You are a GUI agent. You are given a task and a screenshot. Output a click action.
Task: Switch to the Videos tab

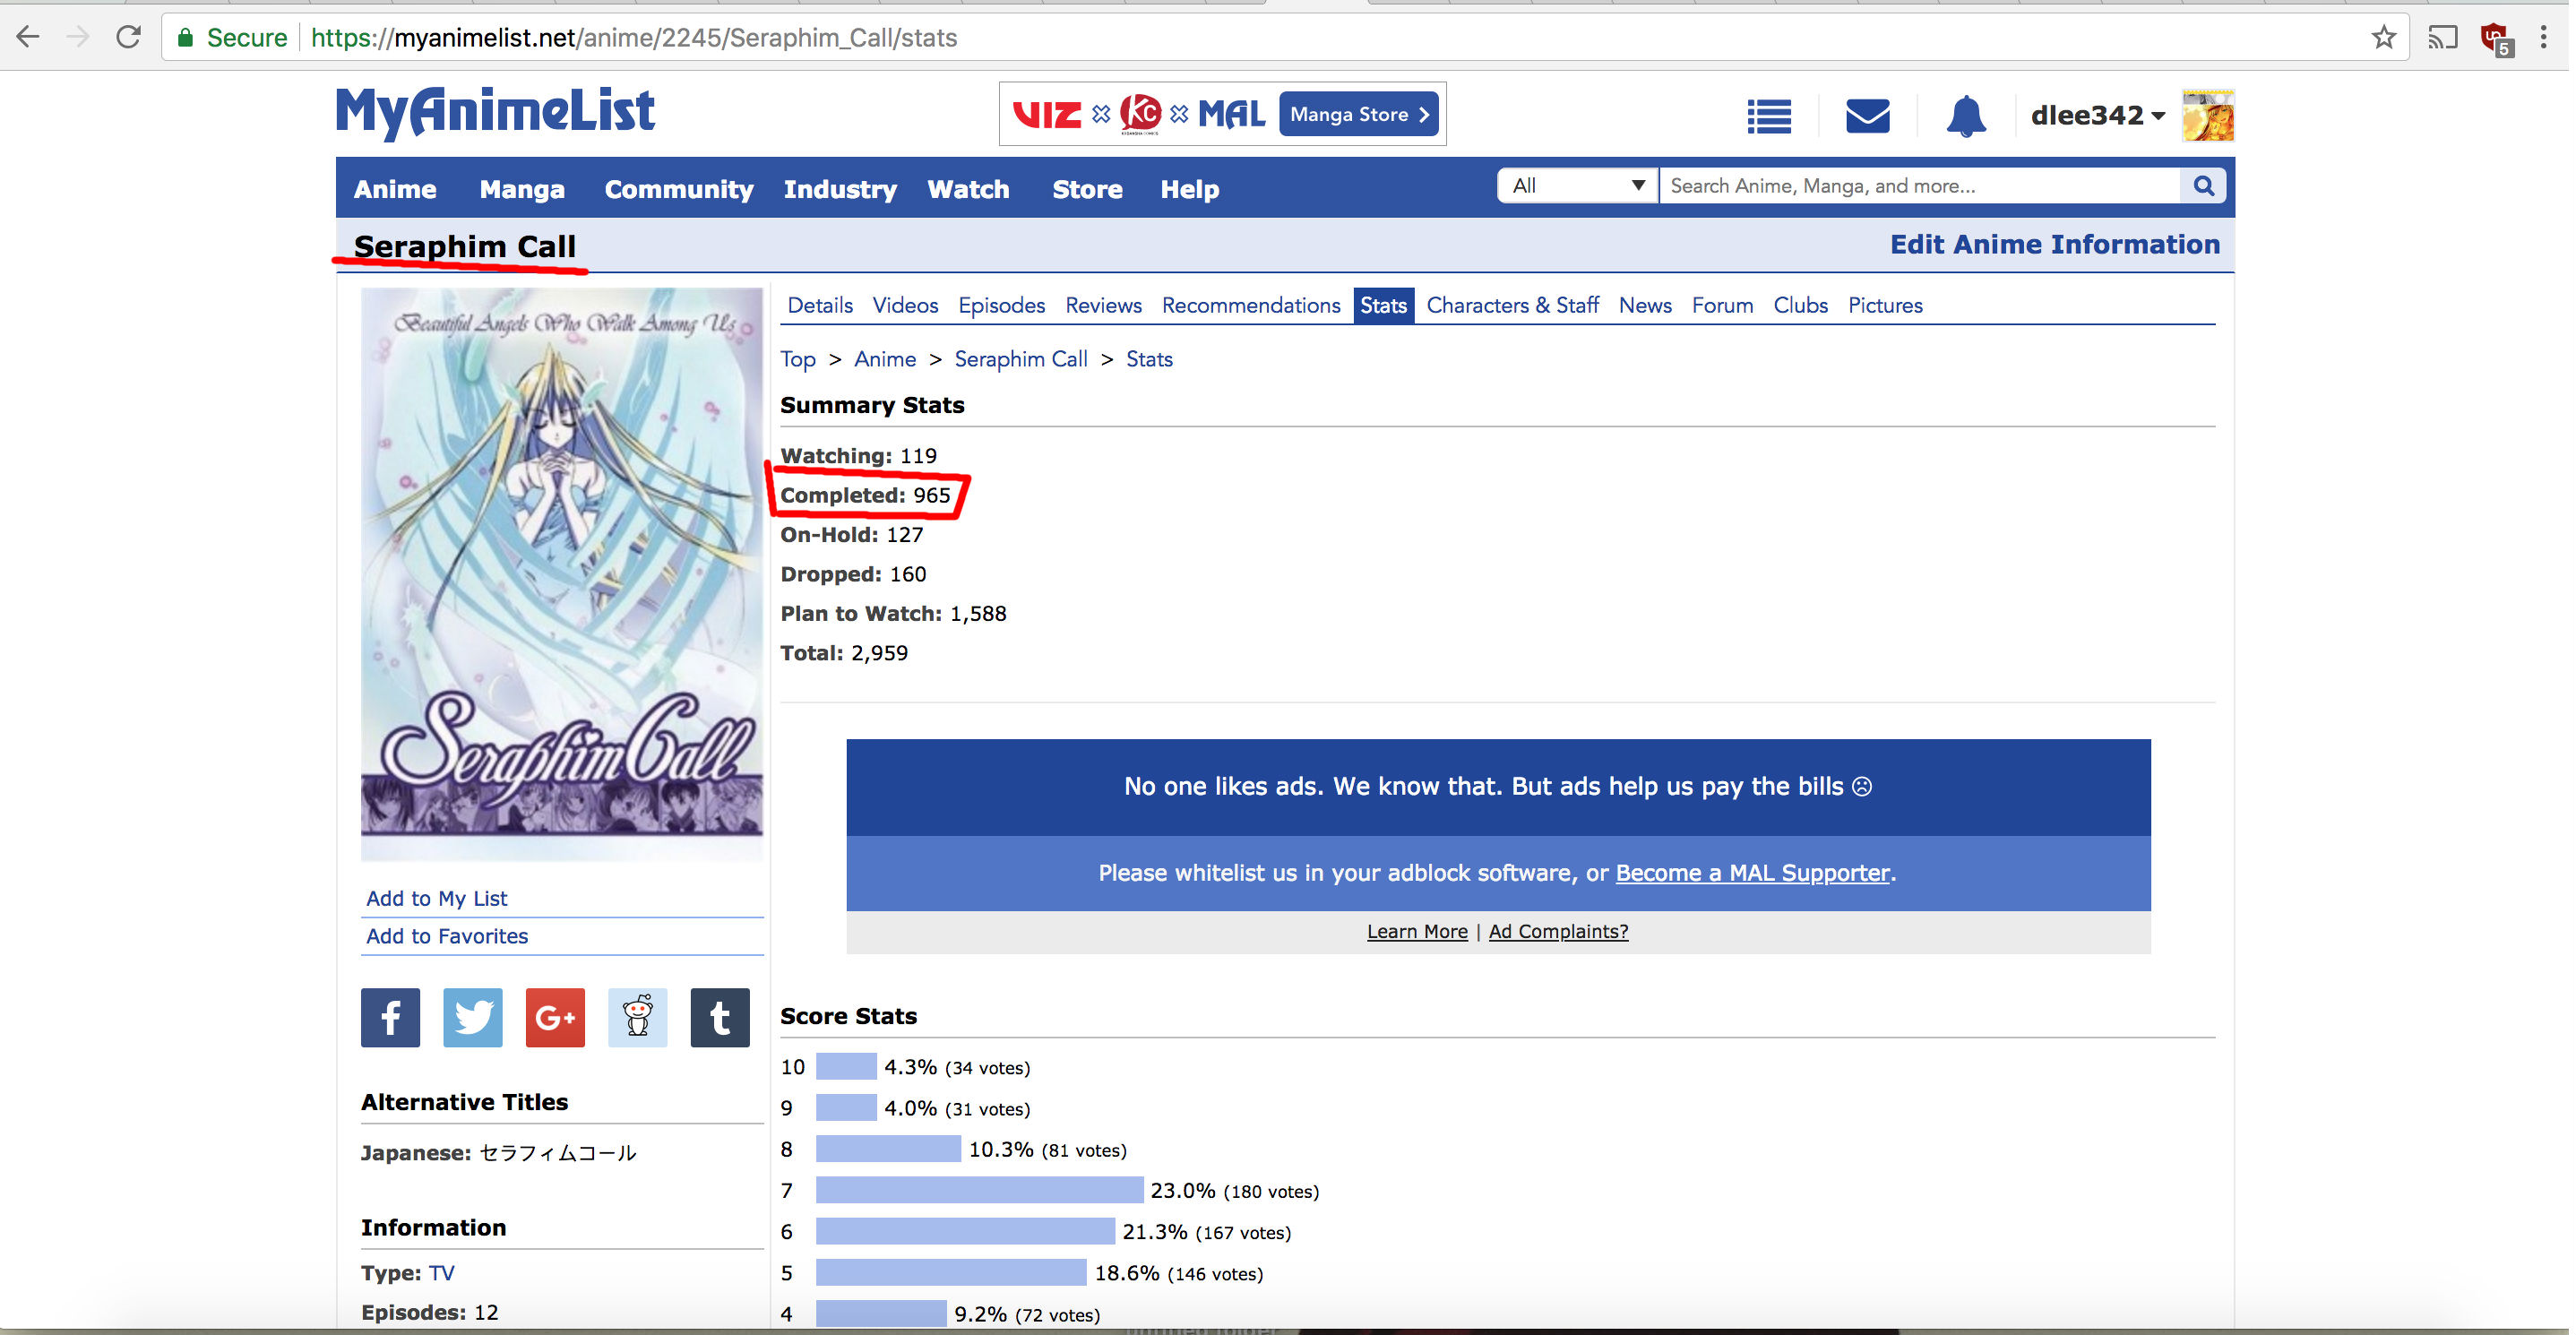pyautogui.click(x=907, y=306)
